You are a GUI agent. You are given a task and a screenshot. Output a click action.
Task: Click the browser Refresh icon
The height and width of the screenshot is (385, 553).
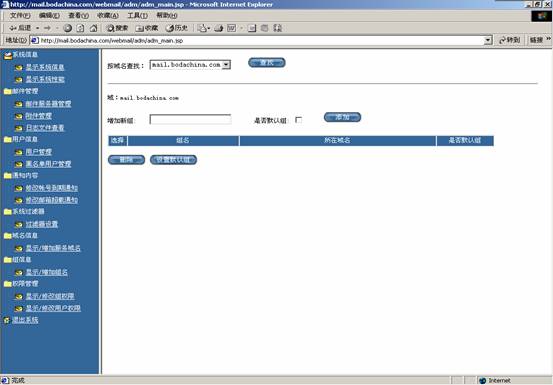(x=81, y=28)
